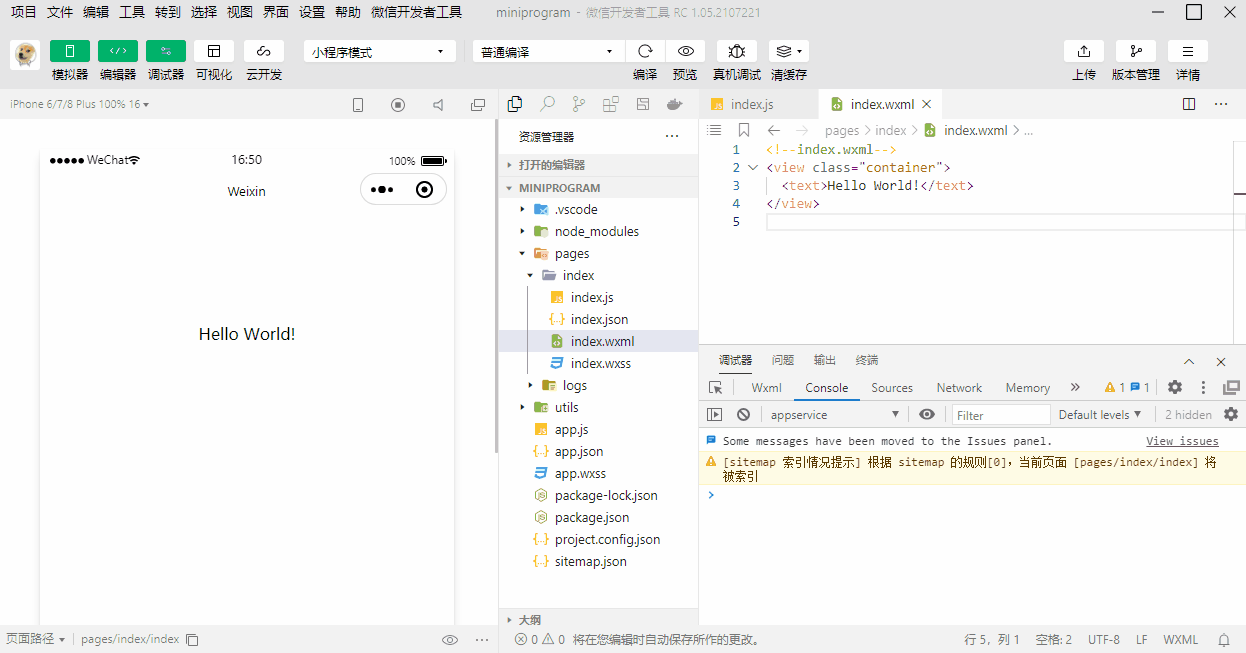This screenshot has height=653, width=1246.
Task: Click the 上传 upload icon
Action: point(1084,51)
